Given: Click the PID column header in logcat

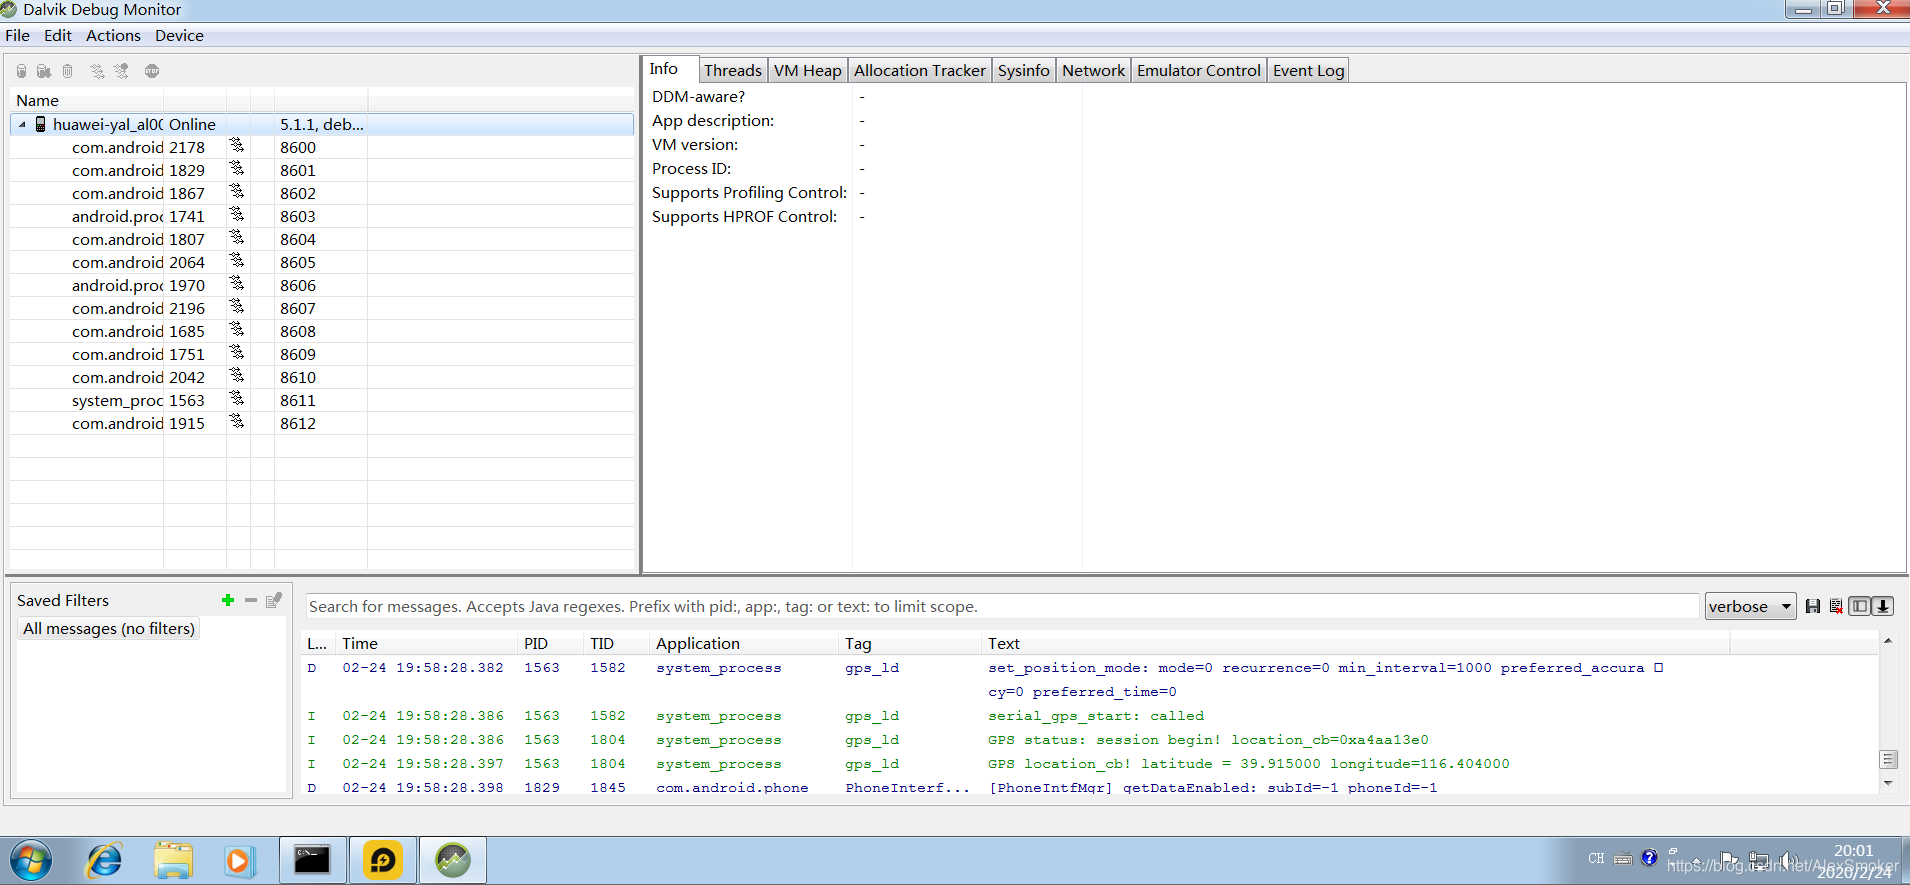Looking at the screenshot, I should [551, 643].
